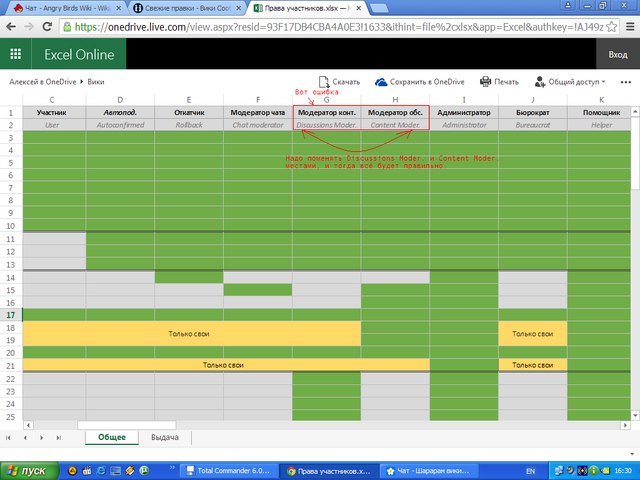The image size is (640, 480).
Task: Go to the previous sheet using the arrow
Action: click(x=25, y=438)
